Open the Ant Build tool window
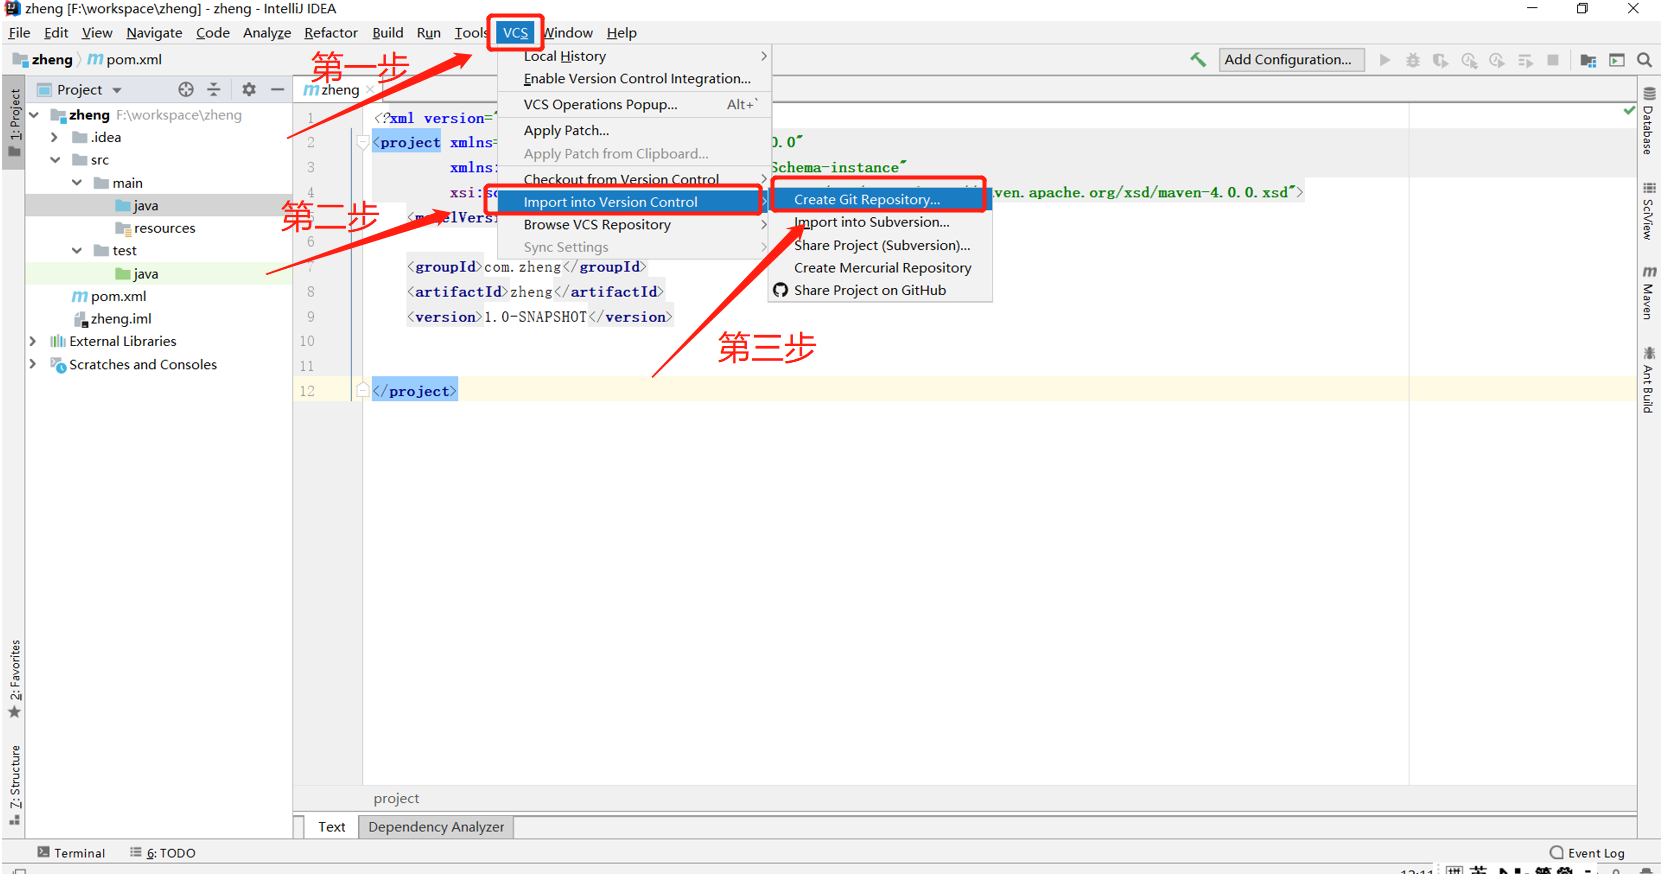1663x874 pixels. click(x=1649, y=380)
